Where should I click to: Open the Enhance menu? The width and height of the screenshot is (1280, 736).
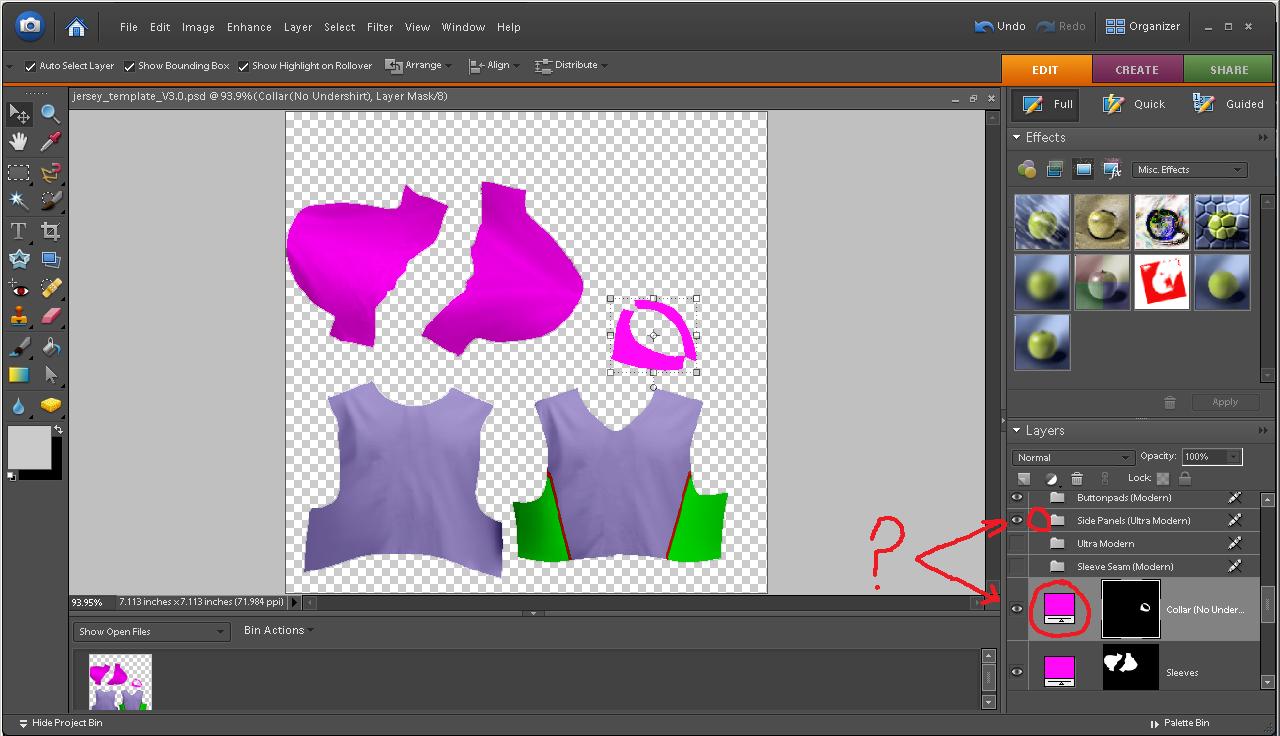(249, 27)
